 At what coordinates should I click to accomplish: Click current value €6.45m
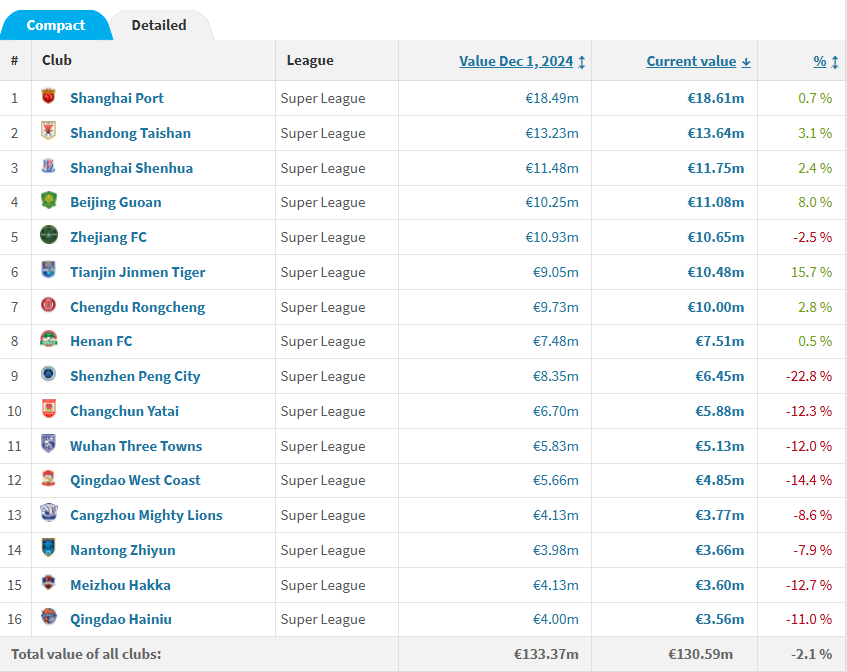coord(720,377)
